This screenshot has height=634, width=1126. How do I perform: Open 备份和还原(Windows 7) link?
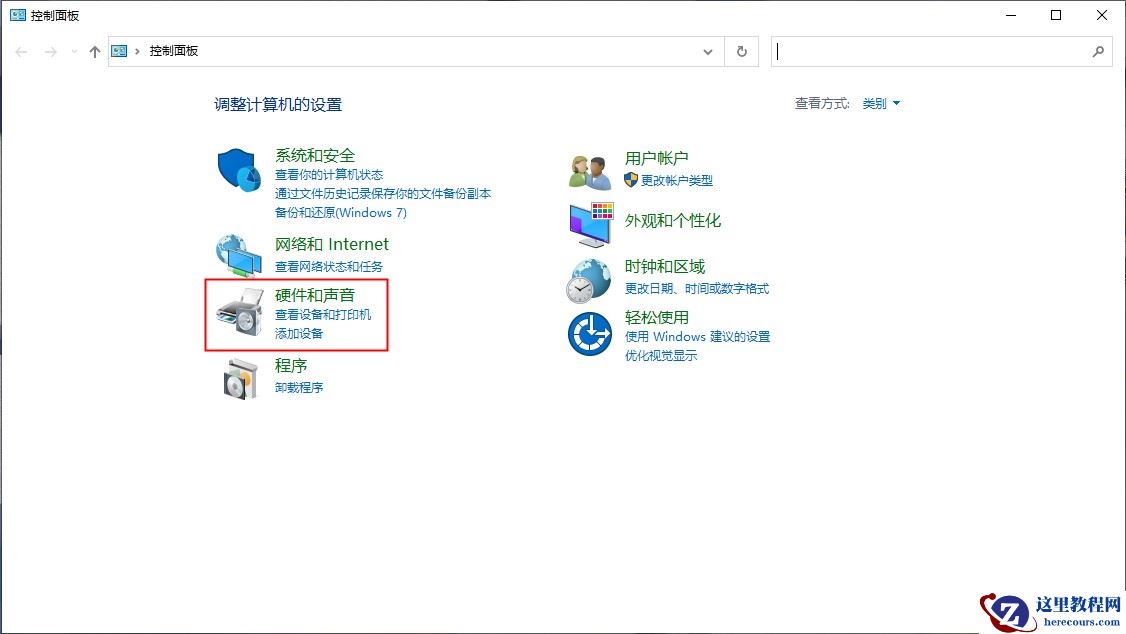[x=340, y=212]
